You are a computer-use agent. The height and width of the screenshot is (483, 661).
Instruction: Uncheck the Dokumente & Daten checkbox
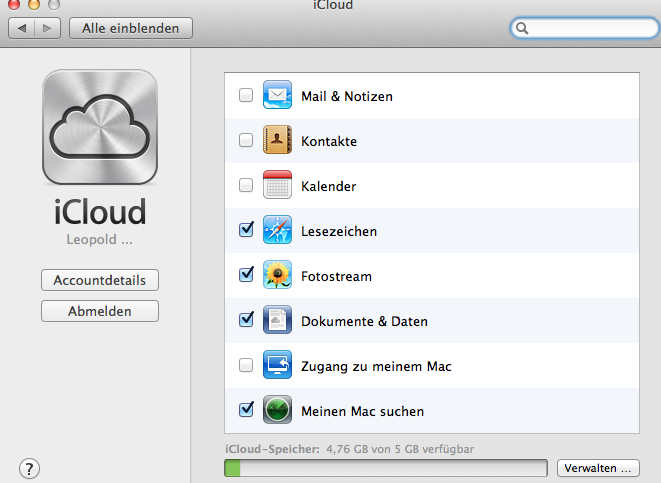pyautogui.click(x=246, y=319)
